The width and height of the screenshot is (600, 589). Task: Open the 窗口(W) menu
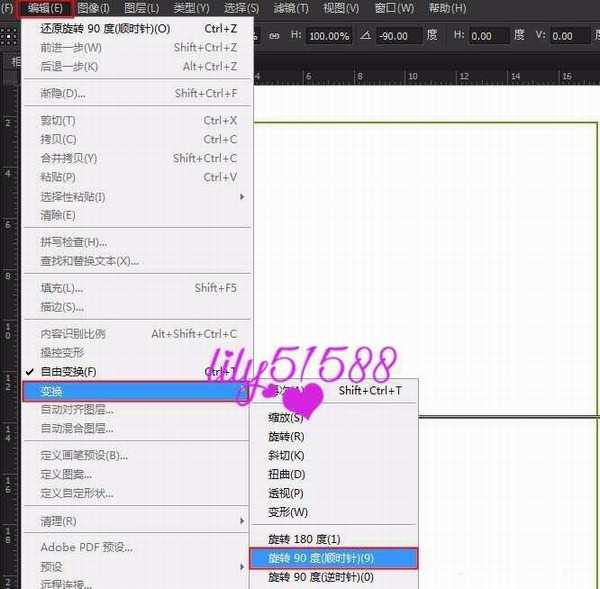point(393,9)
